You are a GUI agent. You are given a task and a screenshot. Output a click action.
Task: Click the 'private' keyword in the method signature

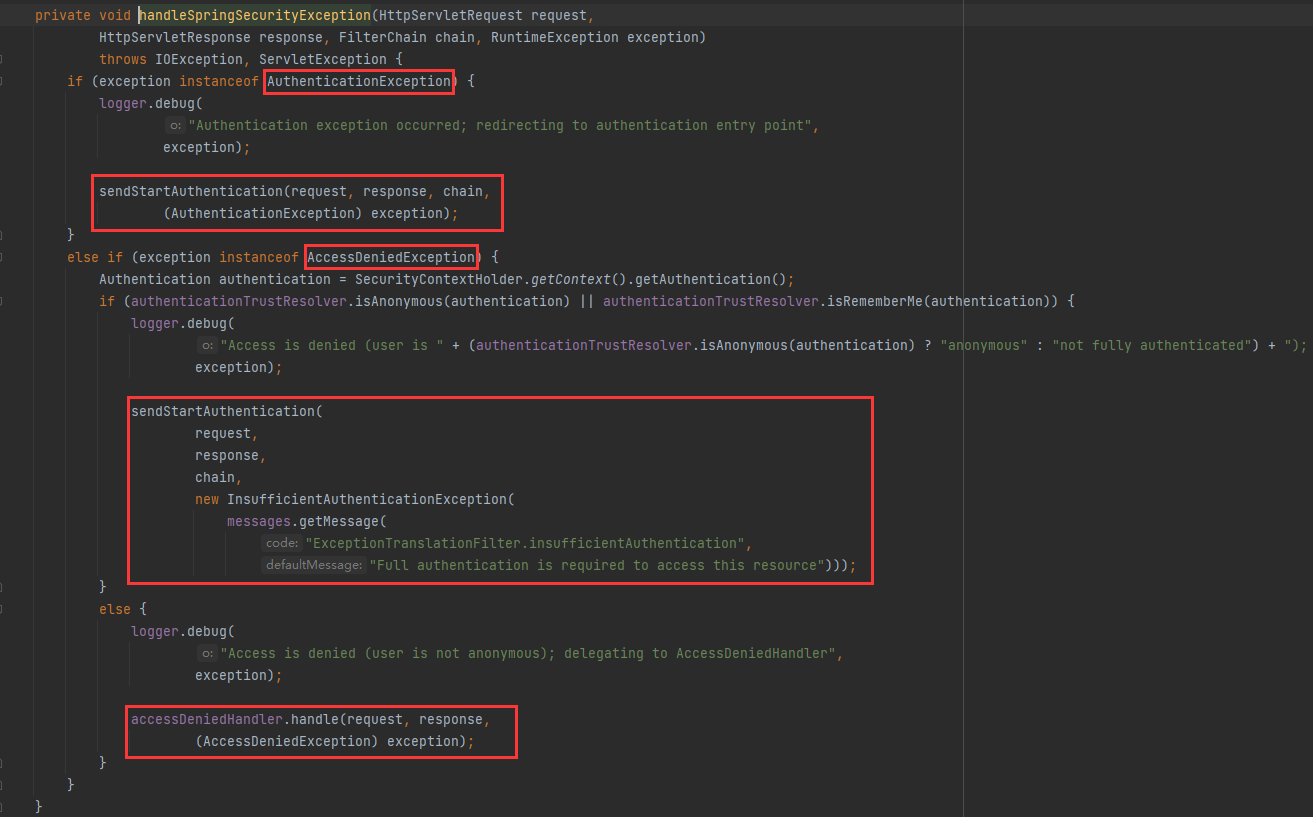63,15
